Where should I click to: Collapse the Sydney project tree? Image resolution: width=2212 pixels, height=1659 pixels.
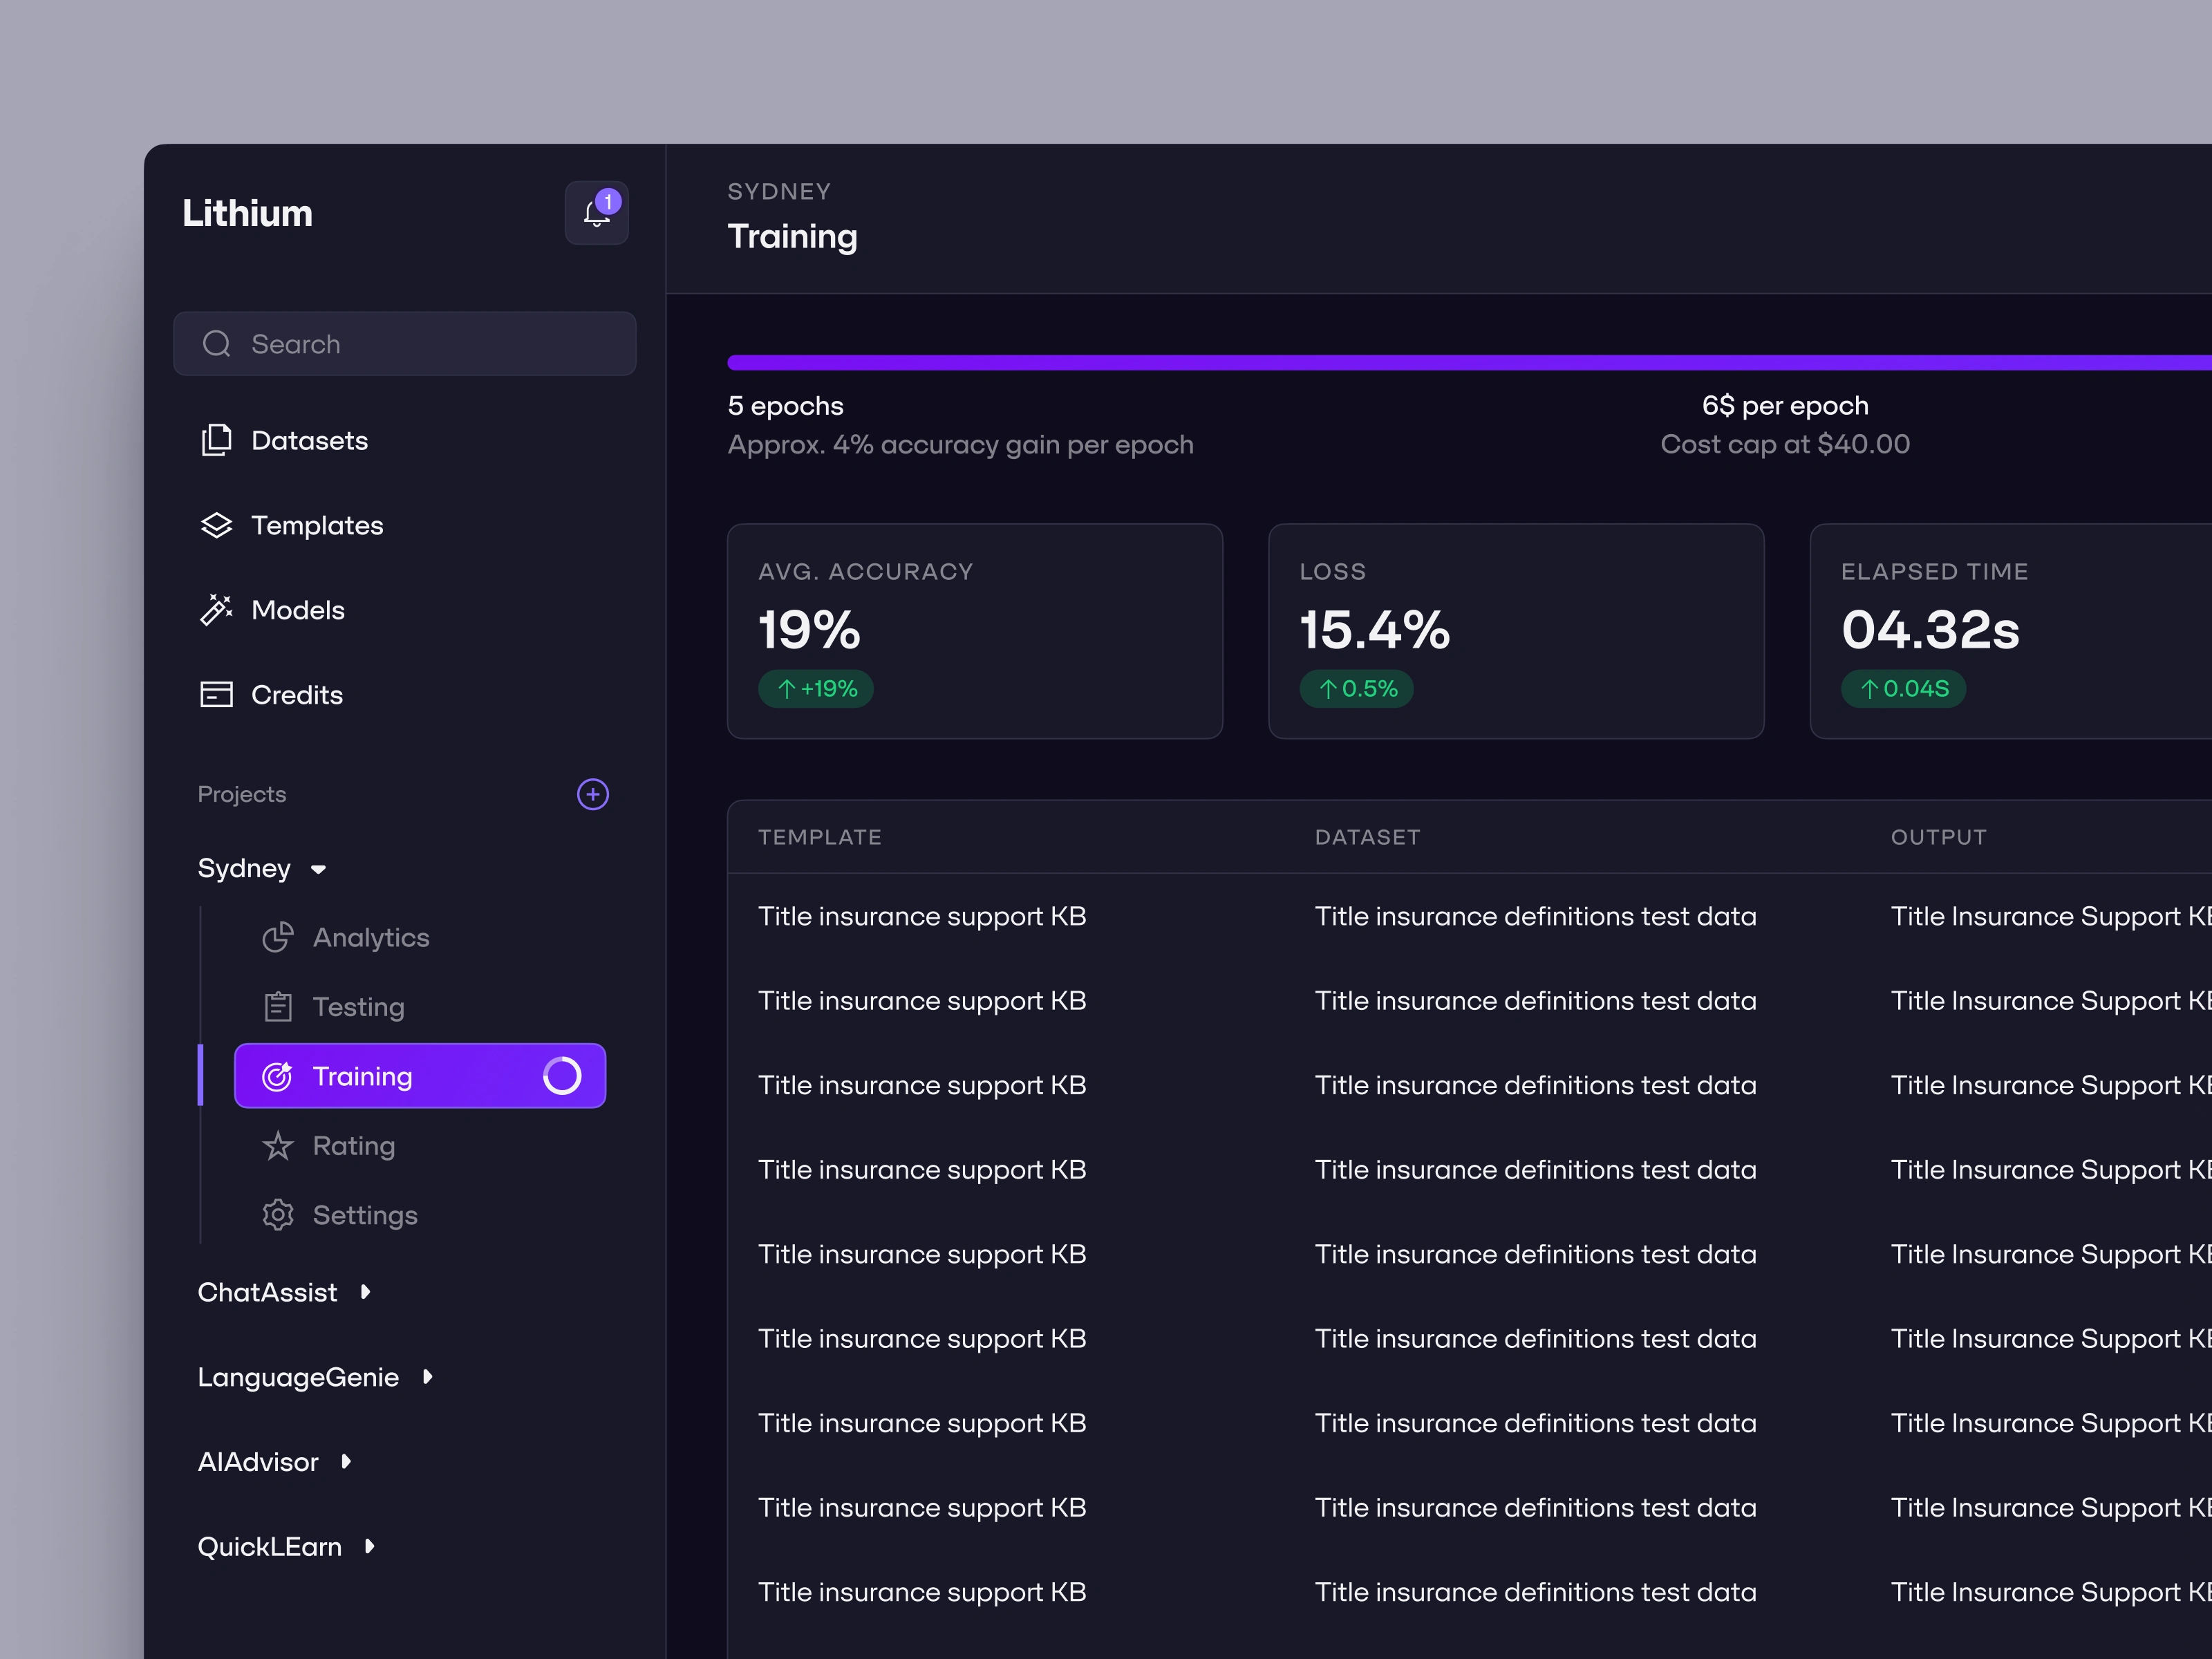319,869
